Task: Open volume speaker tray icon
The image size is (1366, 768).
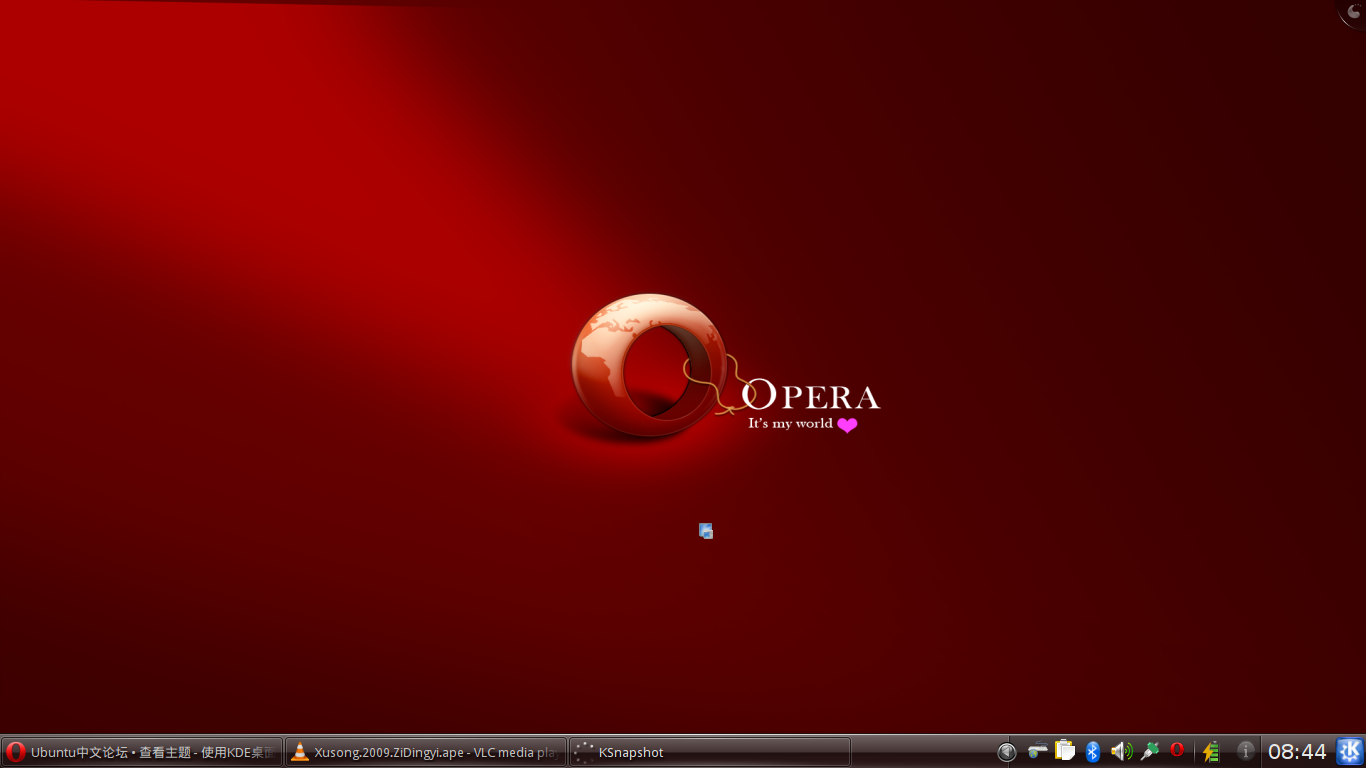Action: [1121, 751]
